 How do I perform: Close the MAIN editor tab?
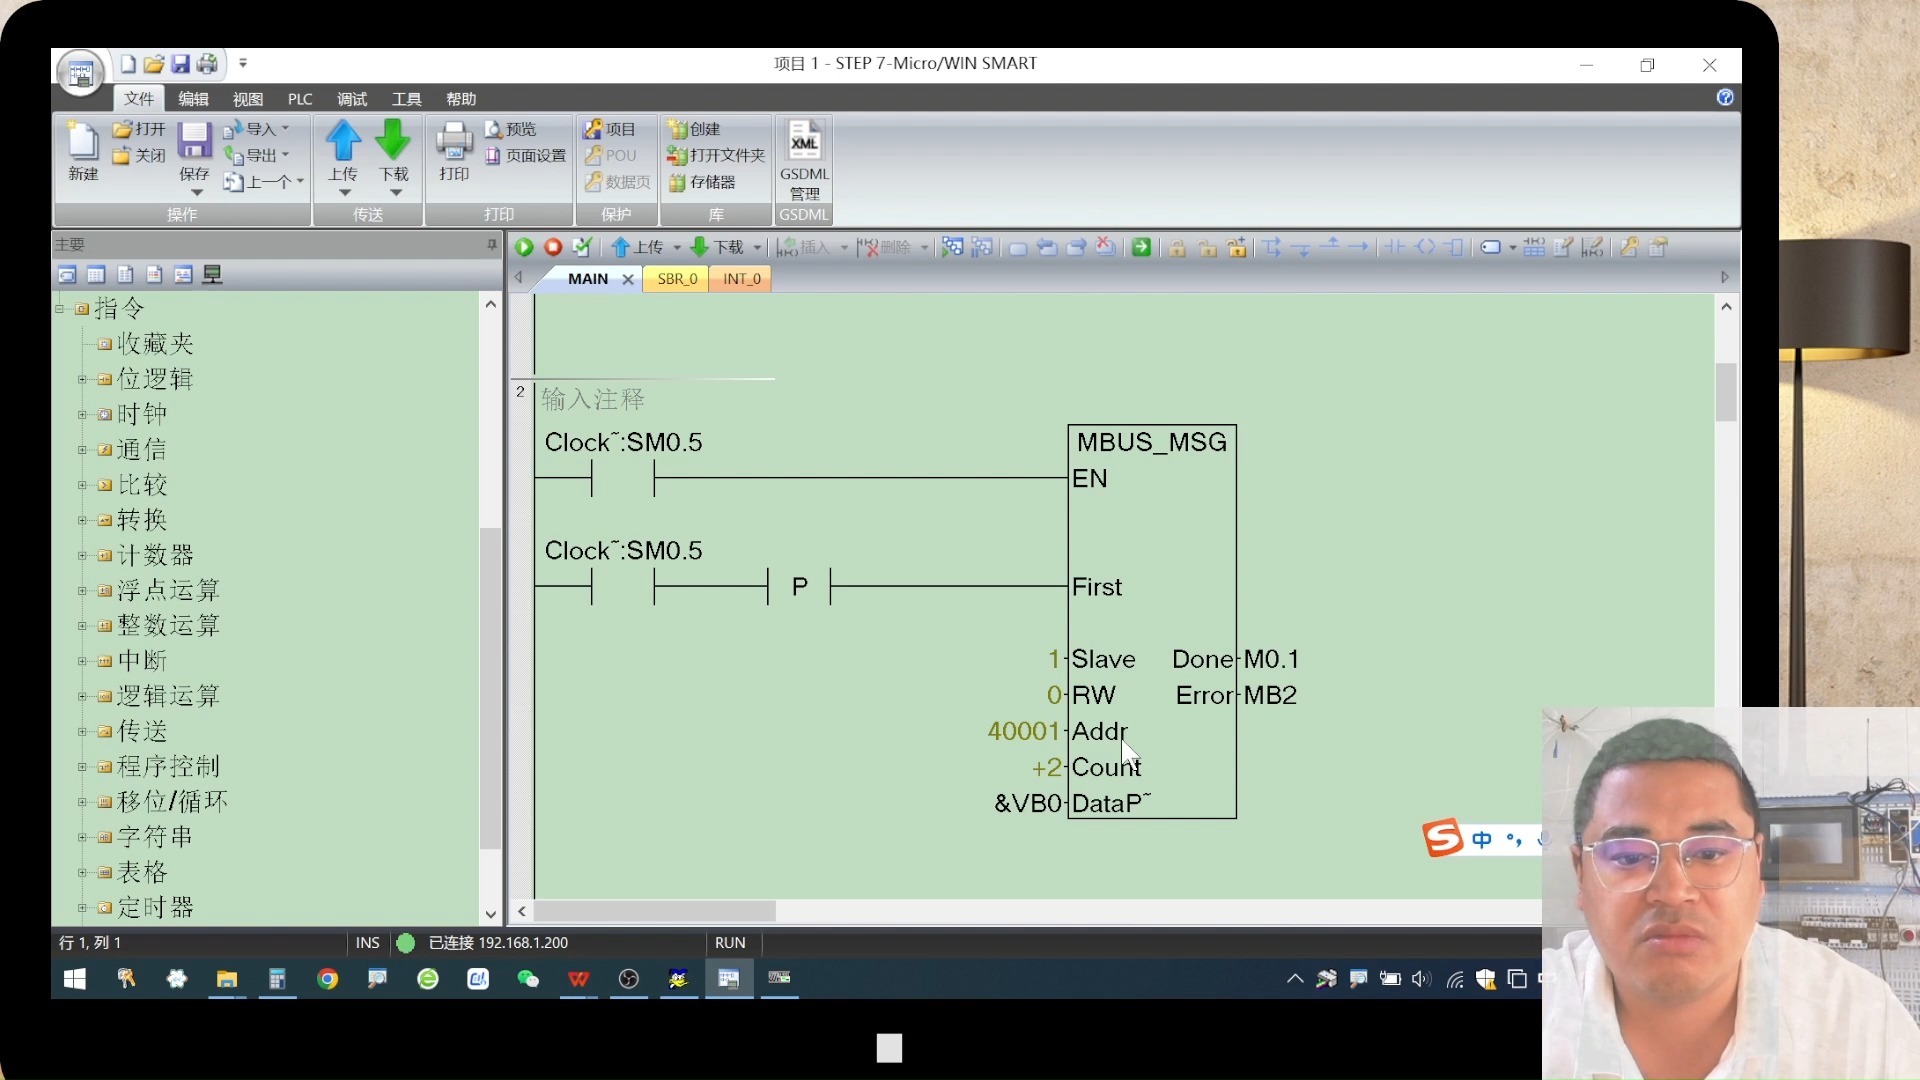coord(628,279)
